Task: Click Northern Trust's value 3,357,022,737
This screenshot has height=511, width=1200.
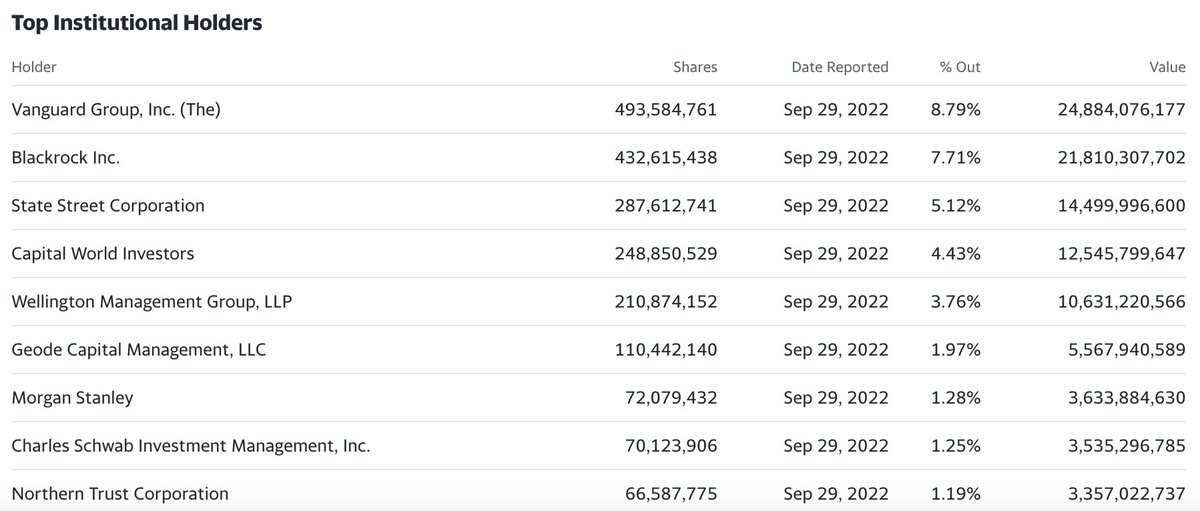Action: coord(1127,494)
